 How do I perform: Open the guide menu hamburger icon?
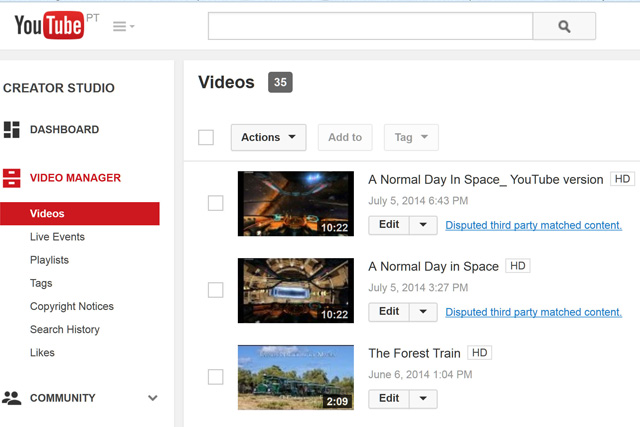pos(123,27)
